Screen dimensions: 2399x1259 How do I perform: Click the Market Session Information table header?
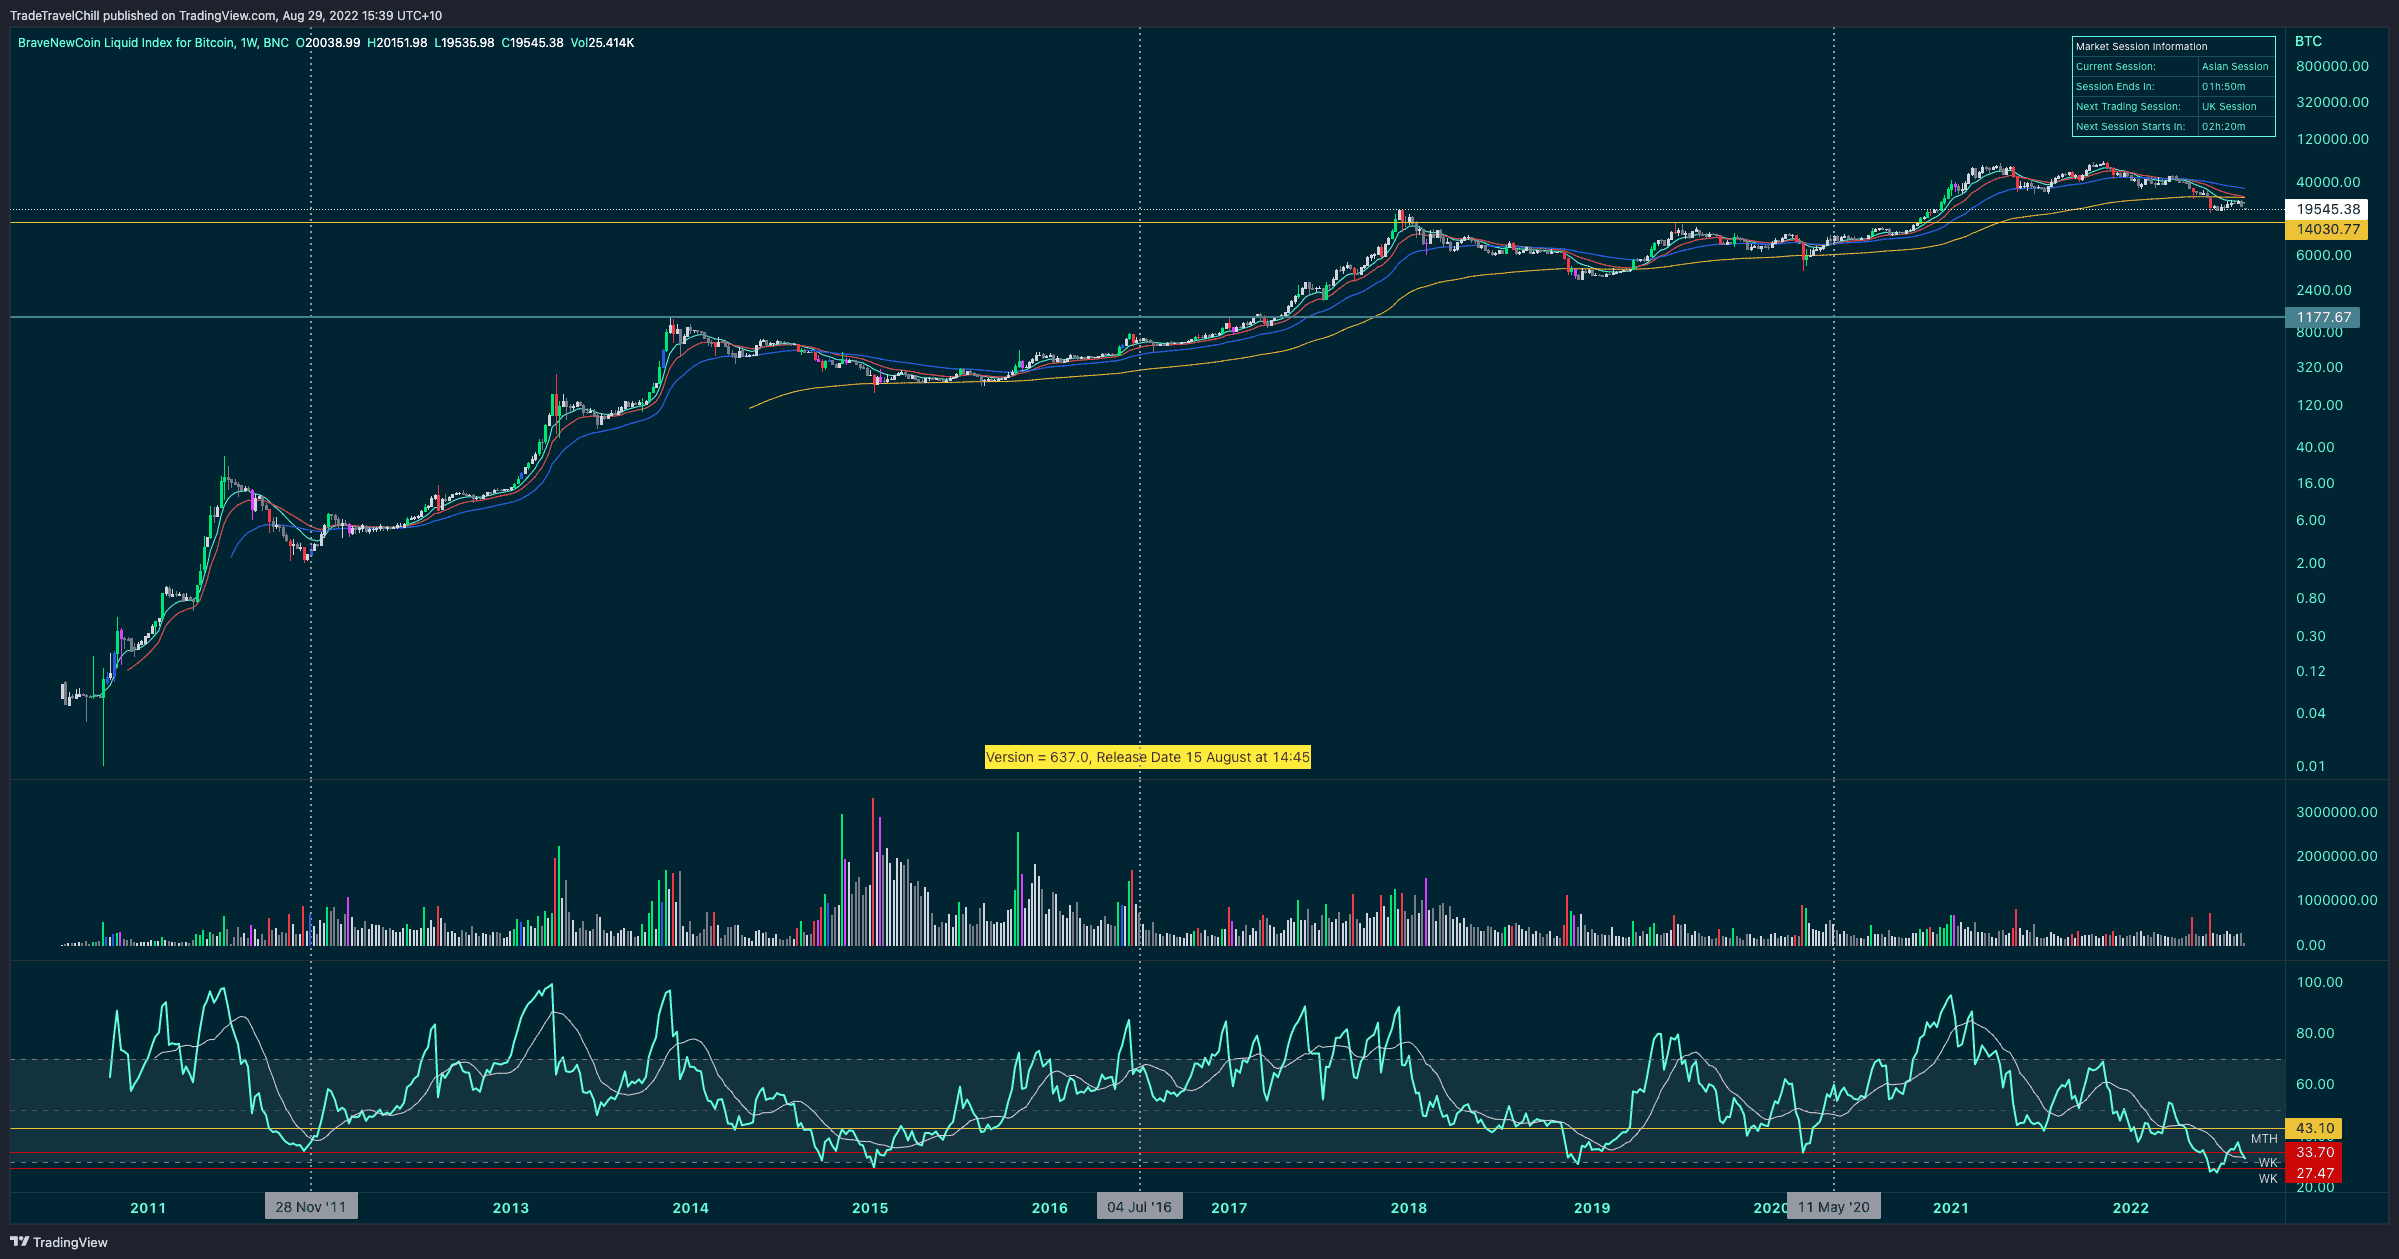[x=2141, y=47]
